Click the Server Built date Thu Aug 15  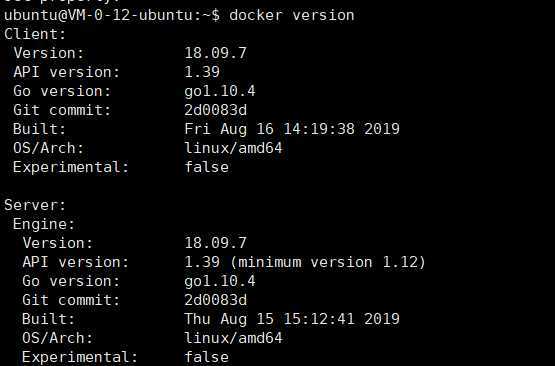229,319
